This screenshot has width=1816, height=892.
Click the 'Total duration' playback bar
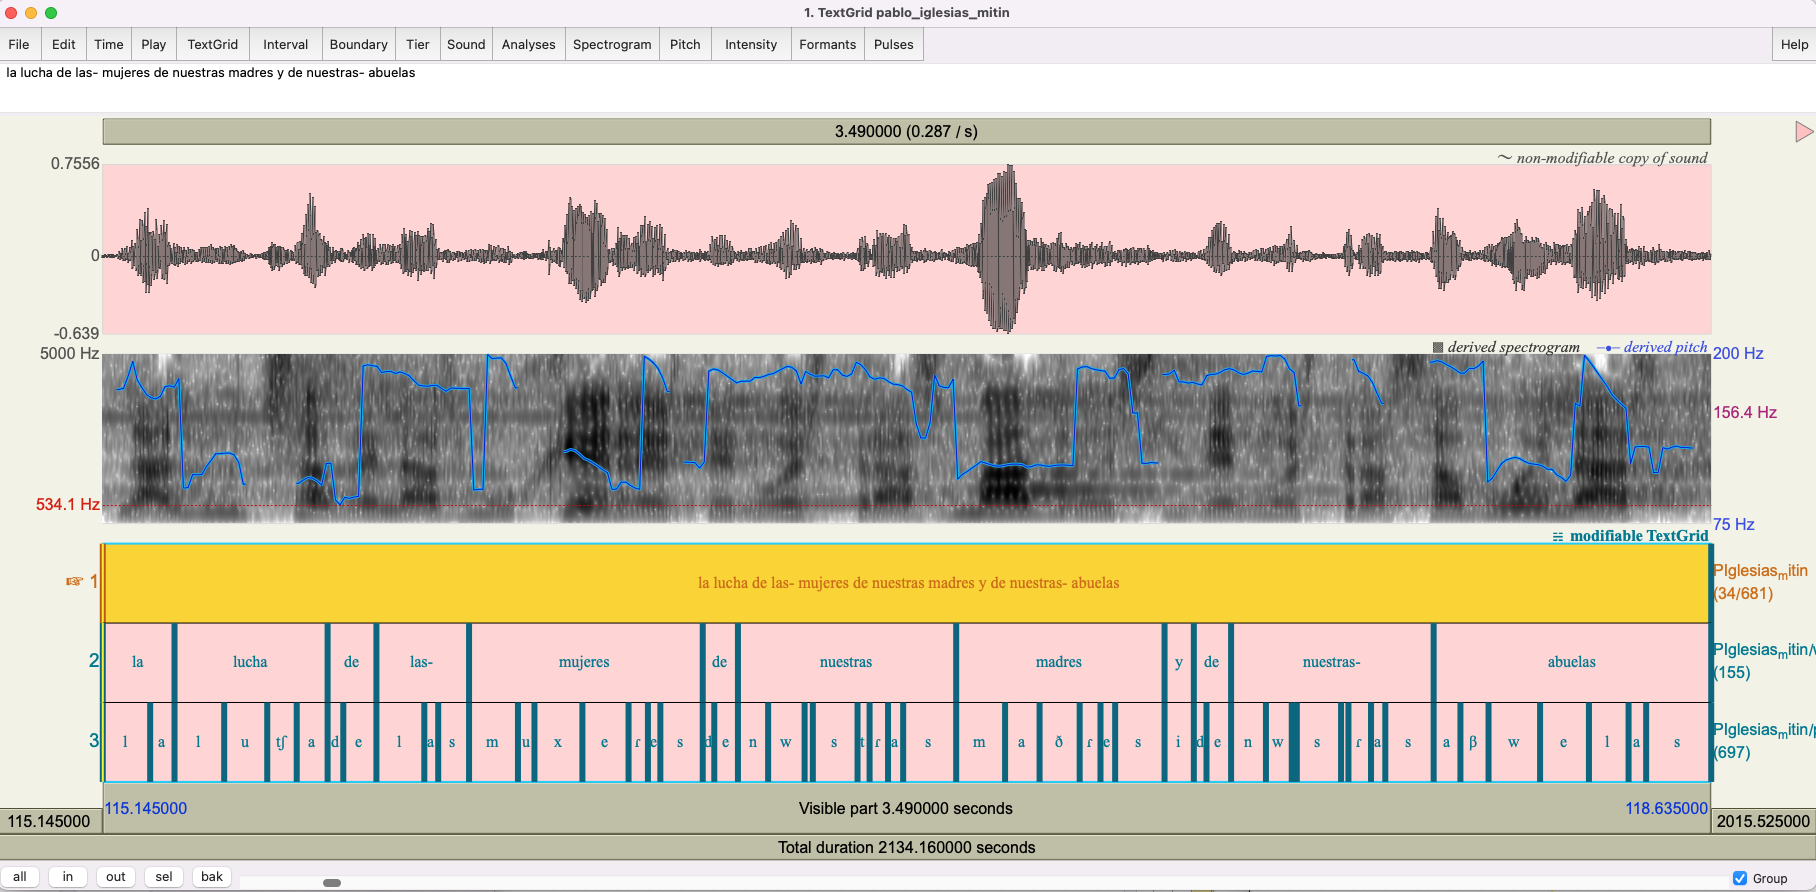[x=905, y=847]
